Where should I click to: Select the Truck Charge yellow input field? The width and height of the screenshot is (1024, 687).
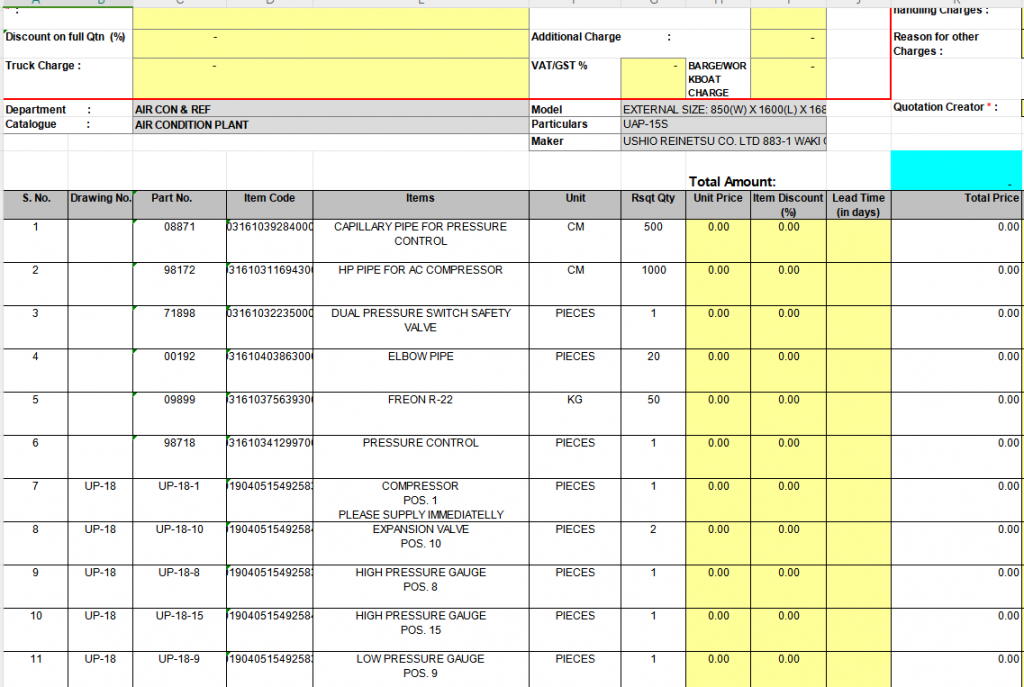tap(330, 78)
